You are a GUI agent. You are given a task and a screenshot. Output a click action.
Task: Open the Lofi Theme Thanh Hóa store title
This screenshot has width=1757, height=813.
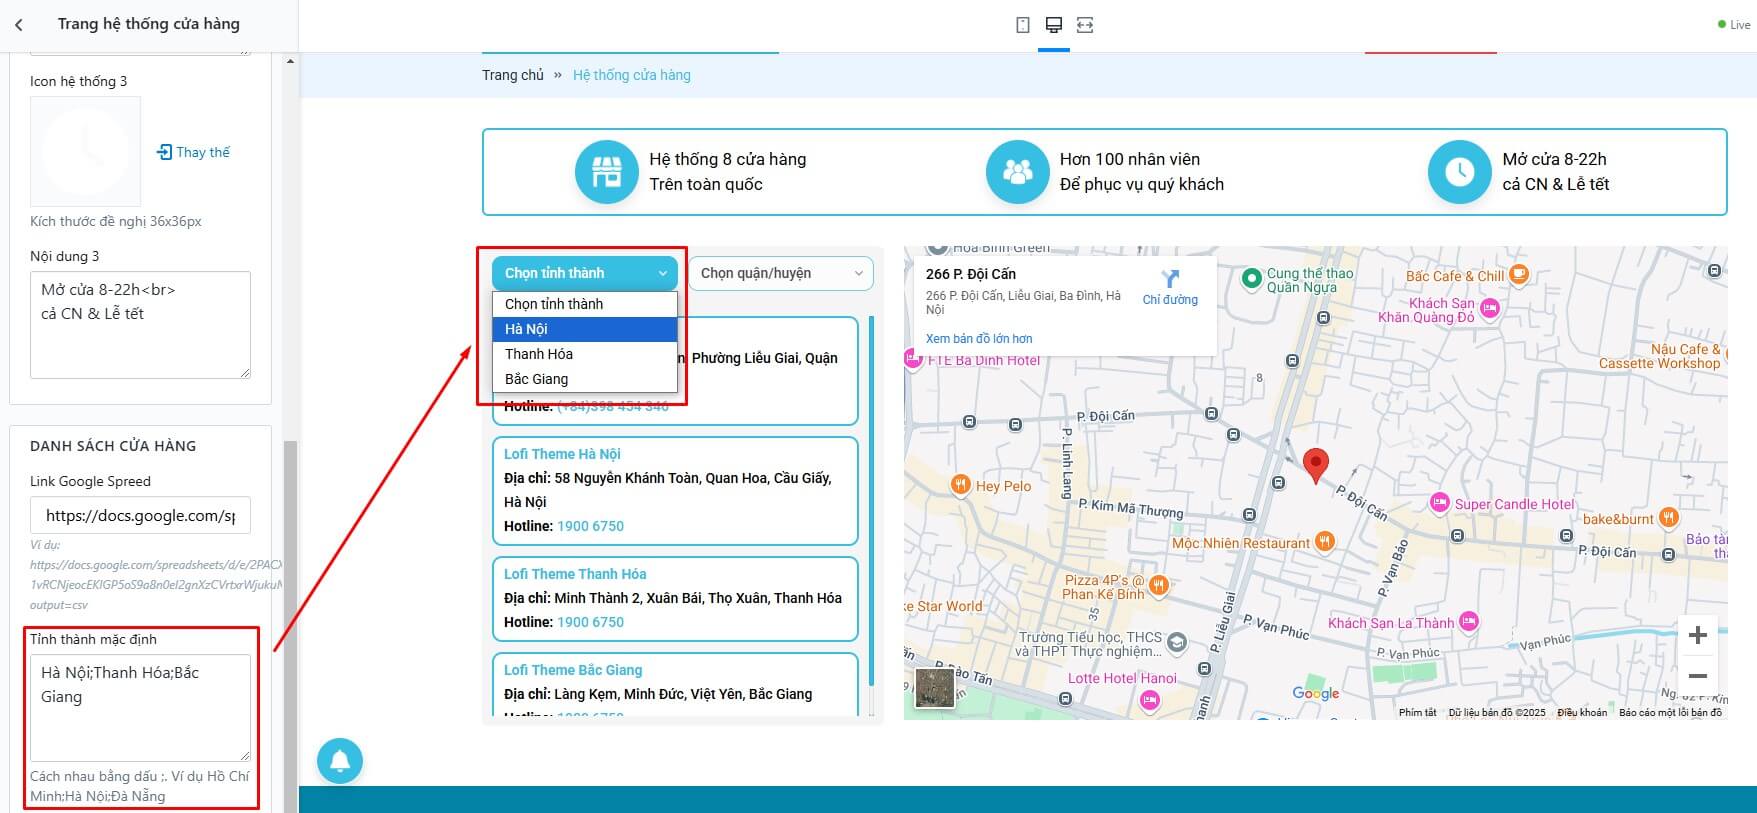pyautogui.click(x=575, y=574)
